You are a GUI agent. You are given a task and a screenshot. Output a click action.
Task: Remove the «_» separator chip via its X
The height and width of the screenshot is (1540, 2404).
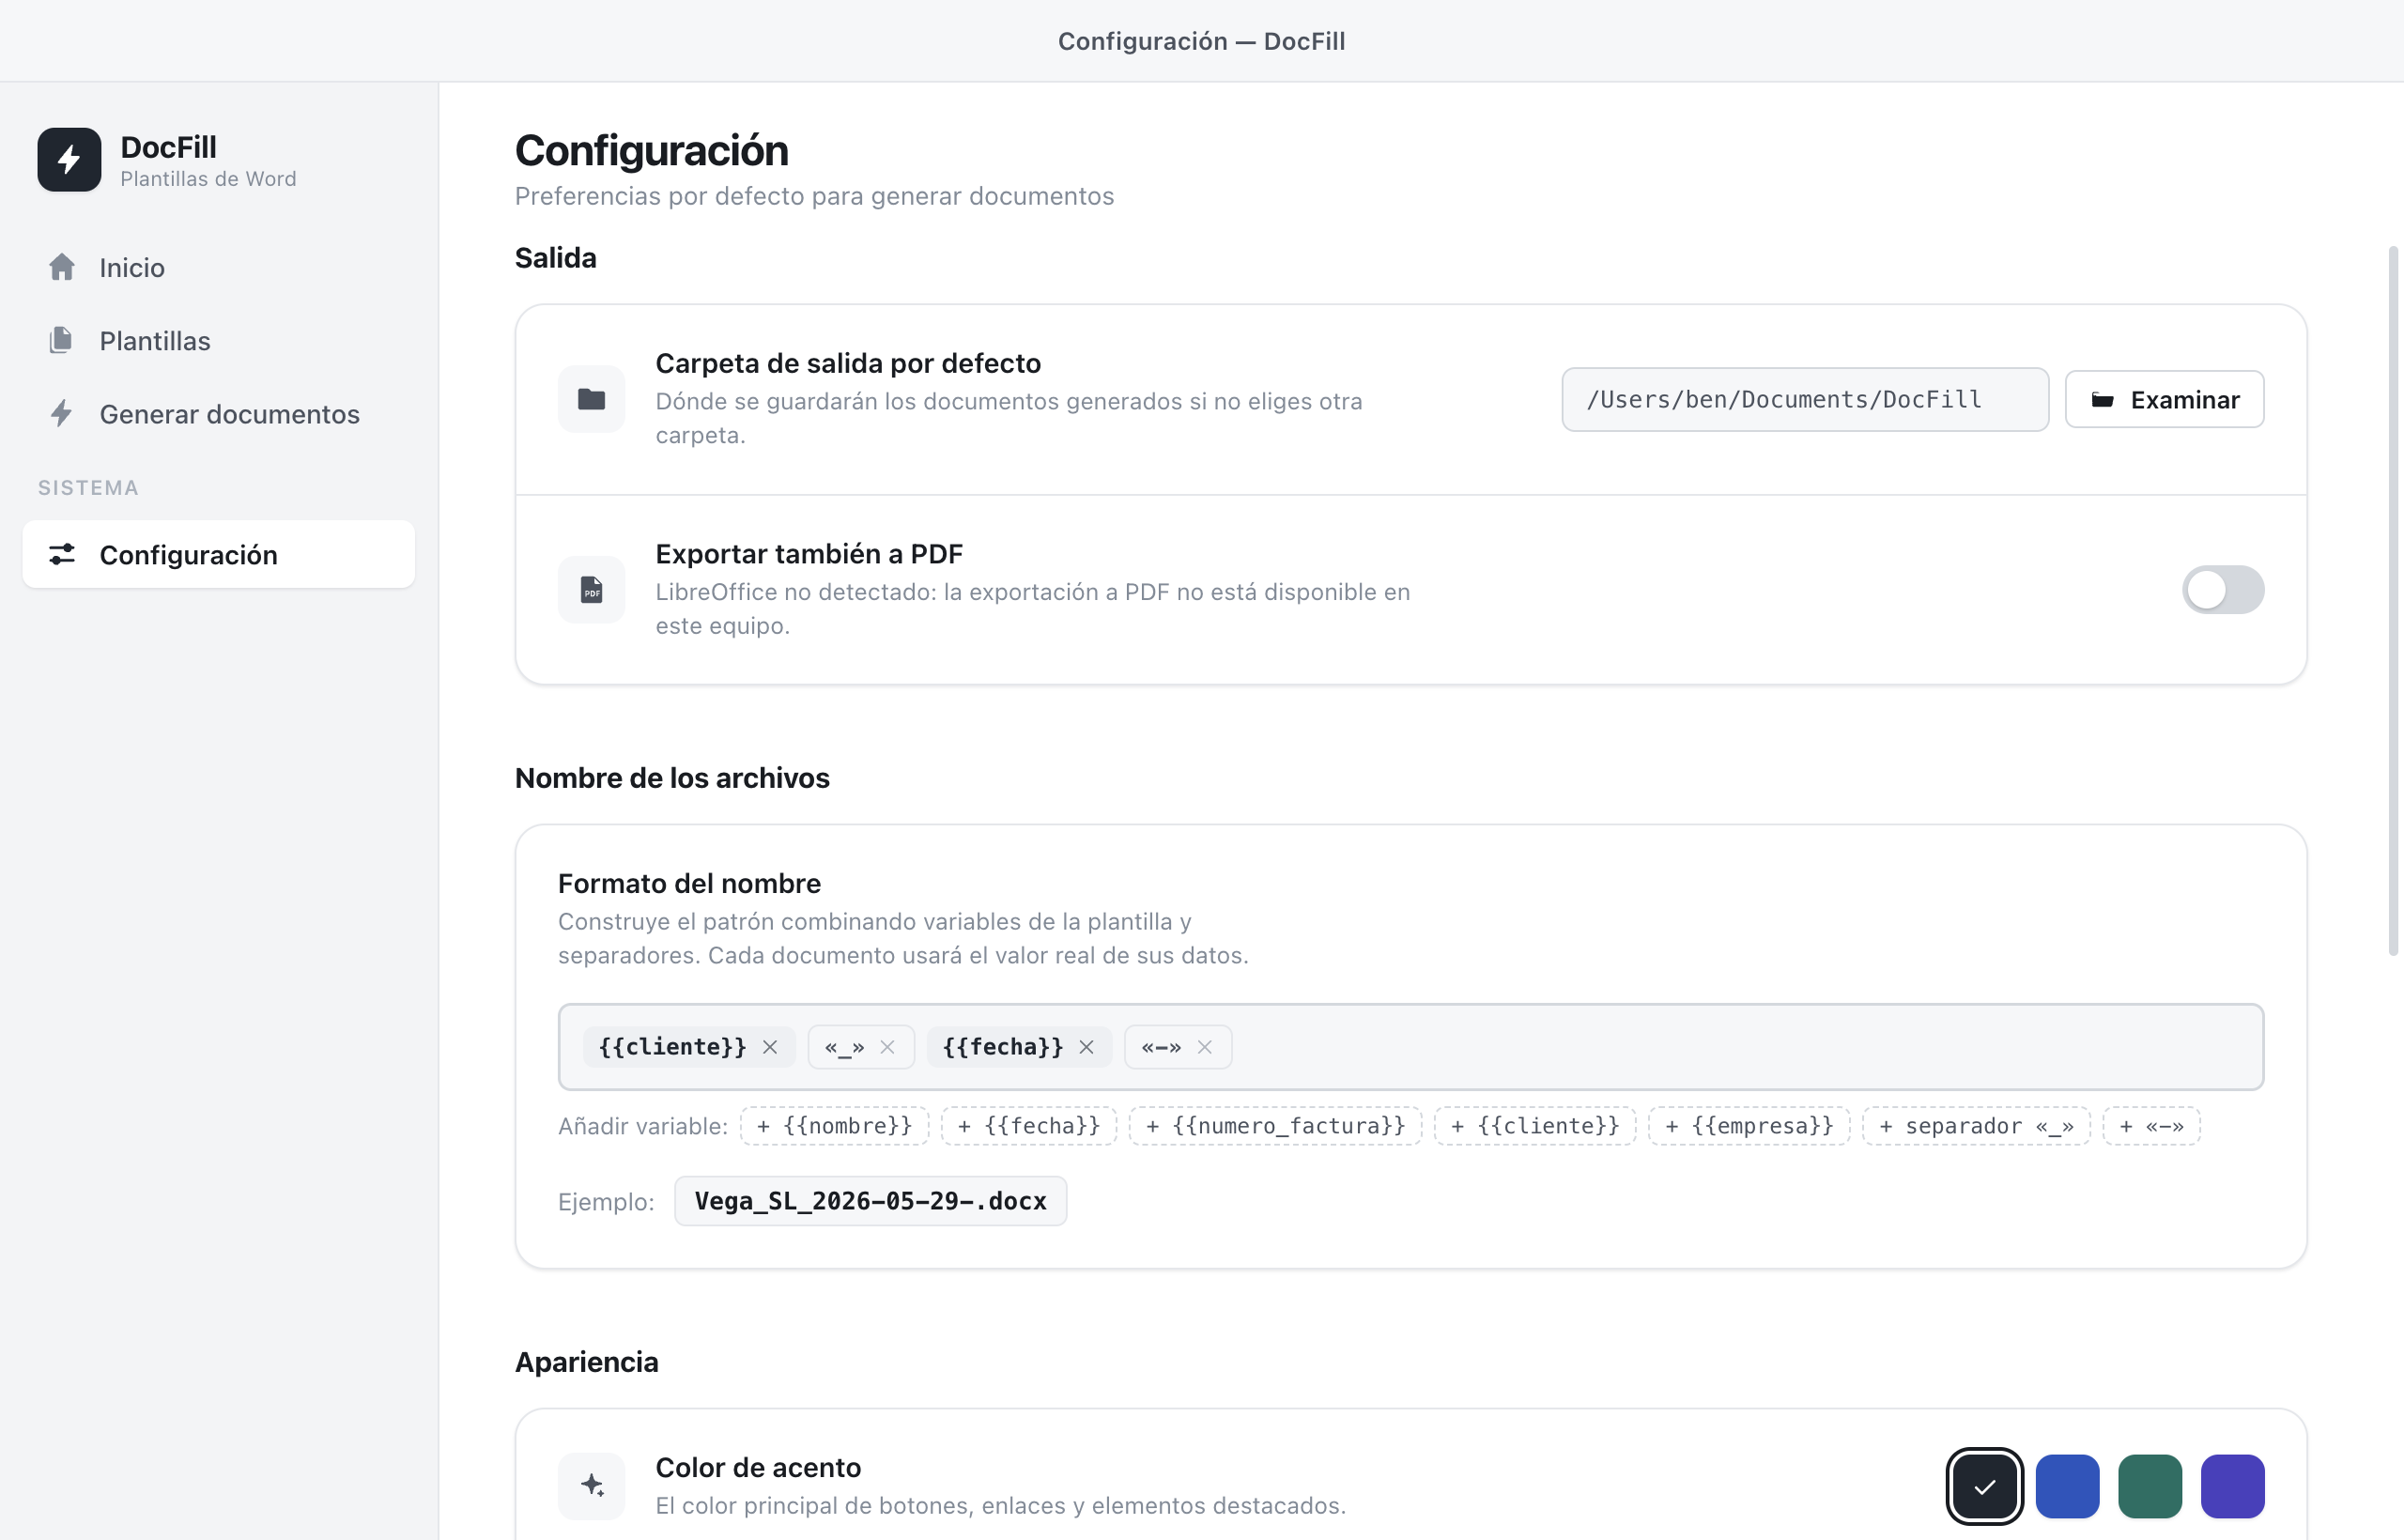(887, 1047)
